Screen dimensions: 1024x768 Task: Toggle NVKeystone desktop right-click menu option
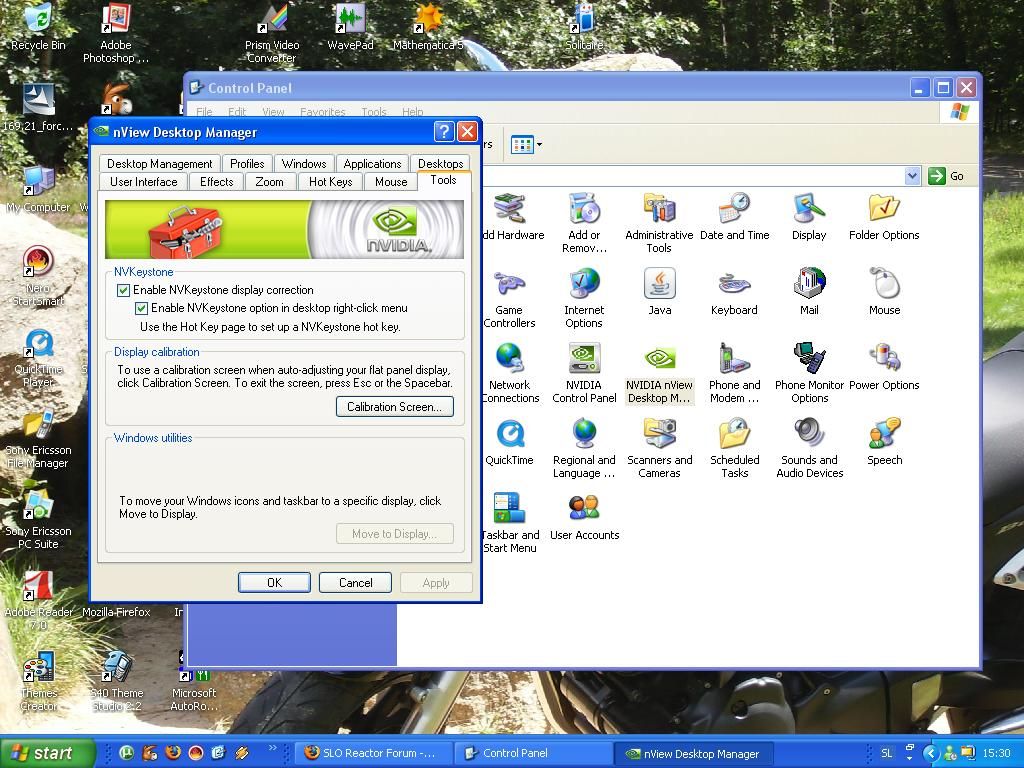(x=141, y=308)
